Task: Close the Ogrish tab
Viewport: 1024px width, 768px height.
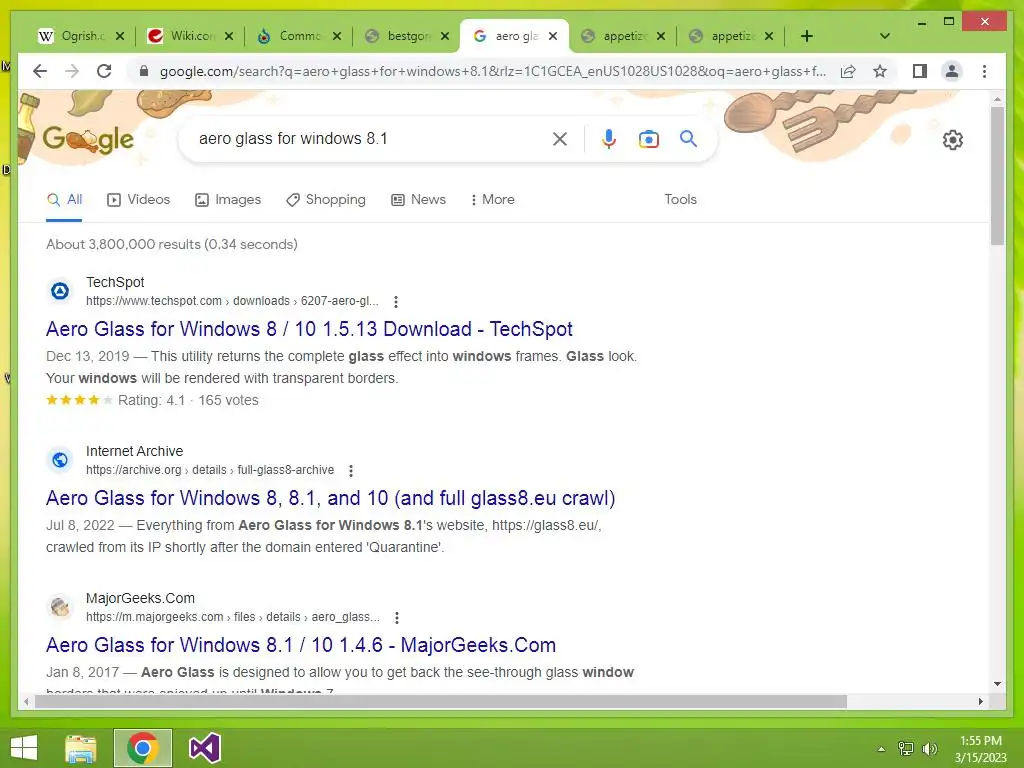Action: [x=120, y=36]
